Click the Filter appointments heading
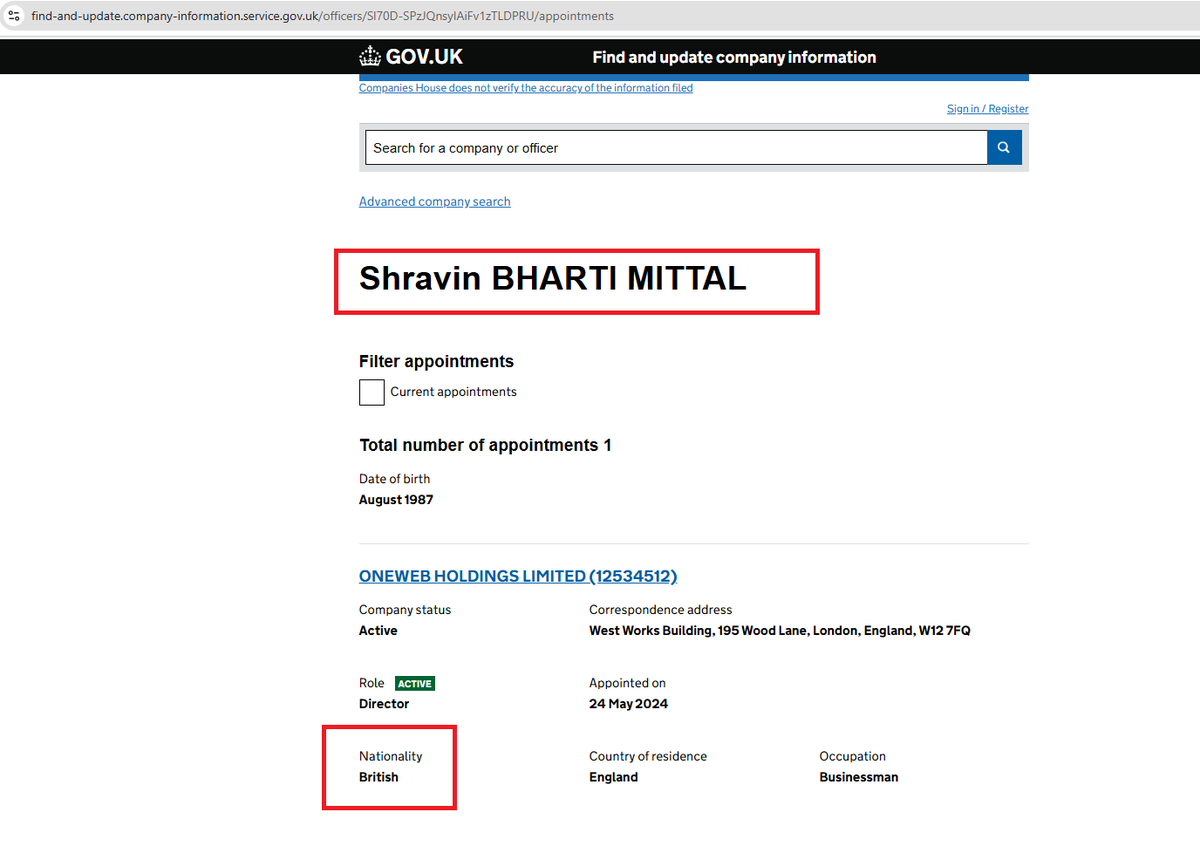 [x=436, y=361]
